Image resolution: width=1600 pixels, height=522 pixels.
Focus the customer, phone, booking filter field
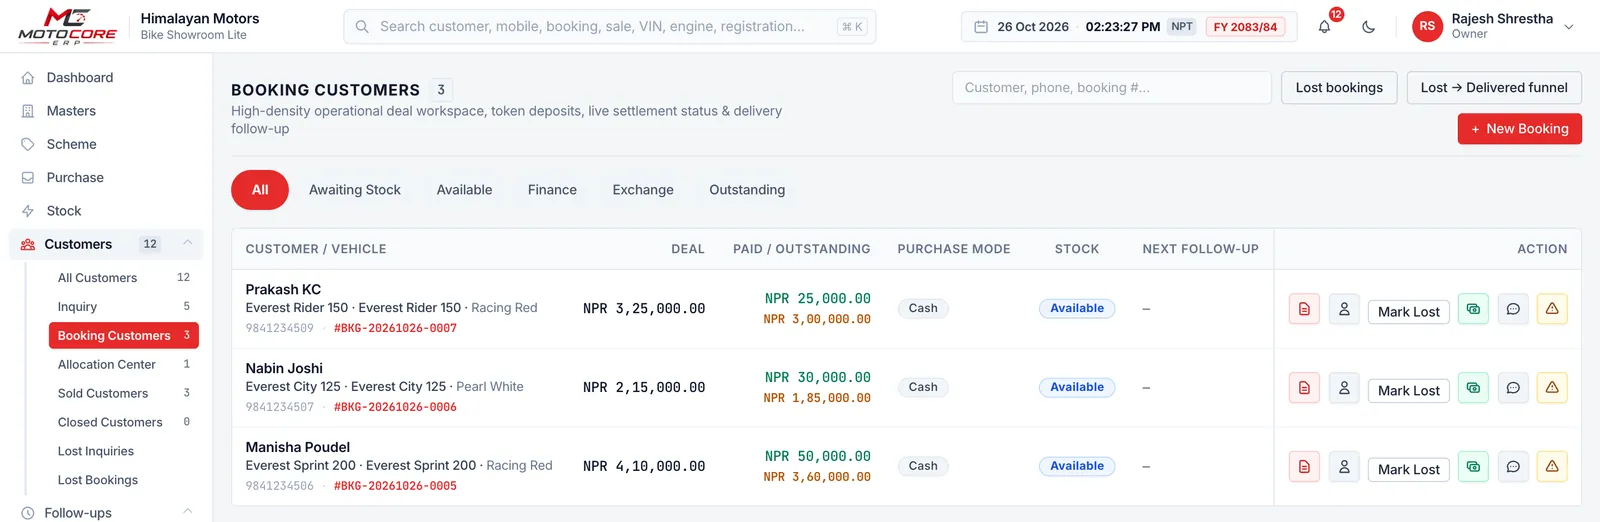pyautogui.click(x=1111, y=88)
